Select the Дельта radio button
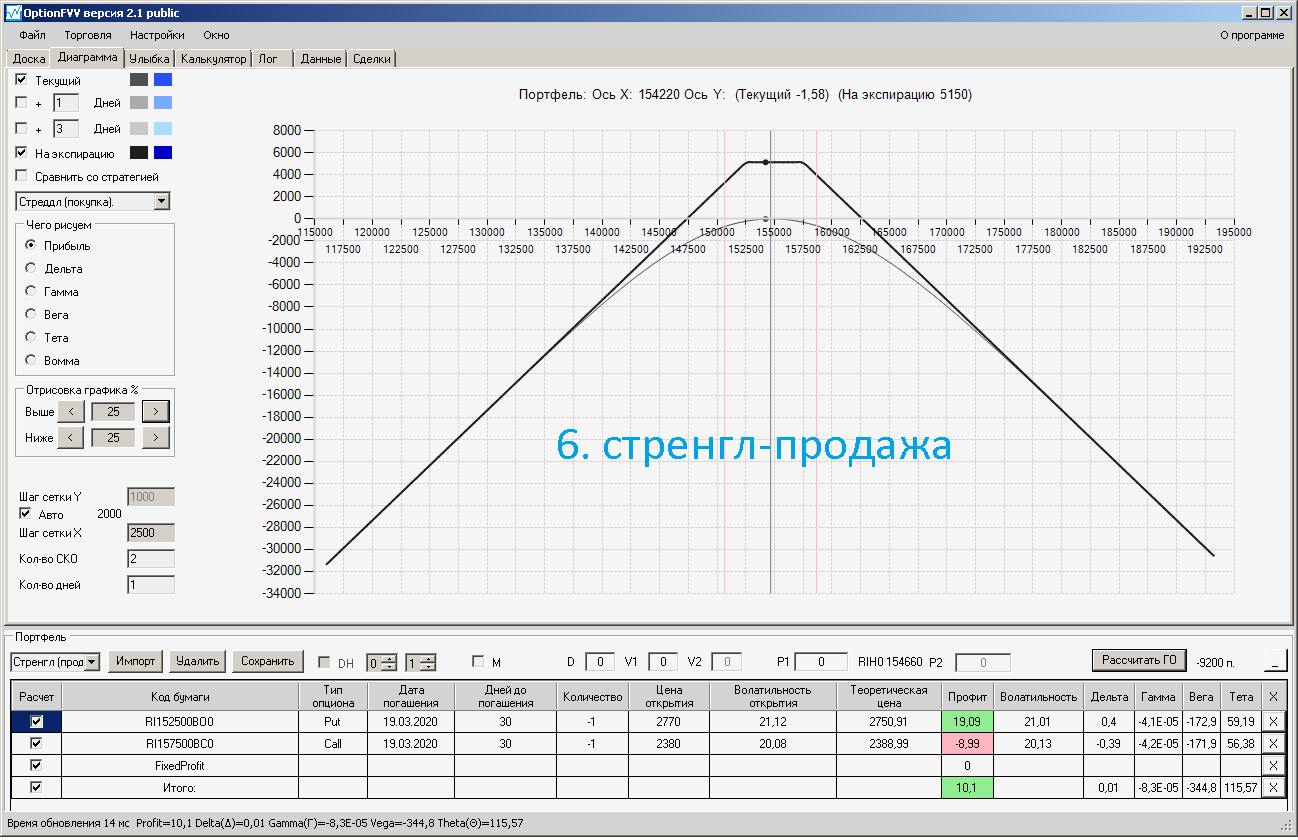 tap(31, 268)
